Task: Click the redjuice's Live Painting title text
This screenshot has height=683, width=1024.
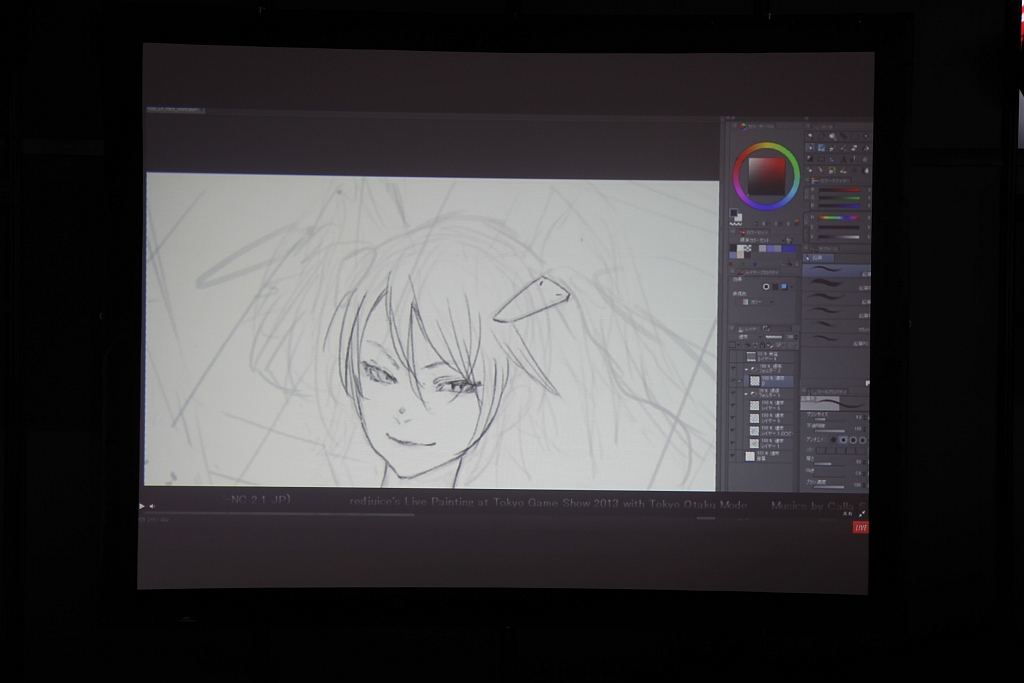Action: (x=548, y=502)
